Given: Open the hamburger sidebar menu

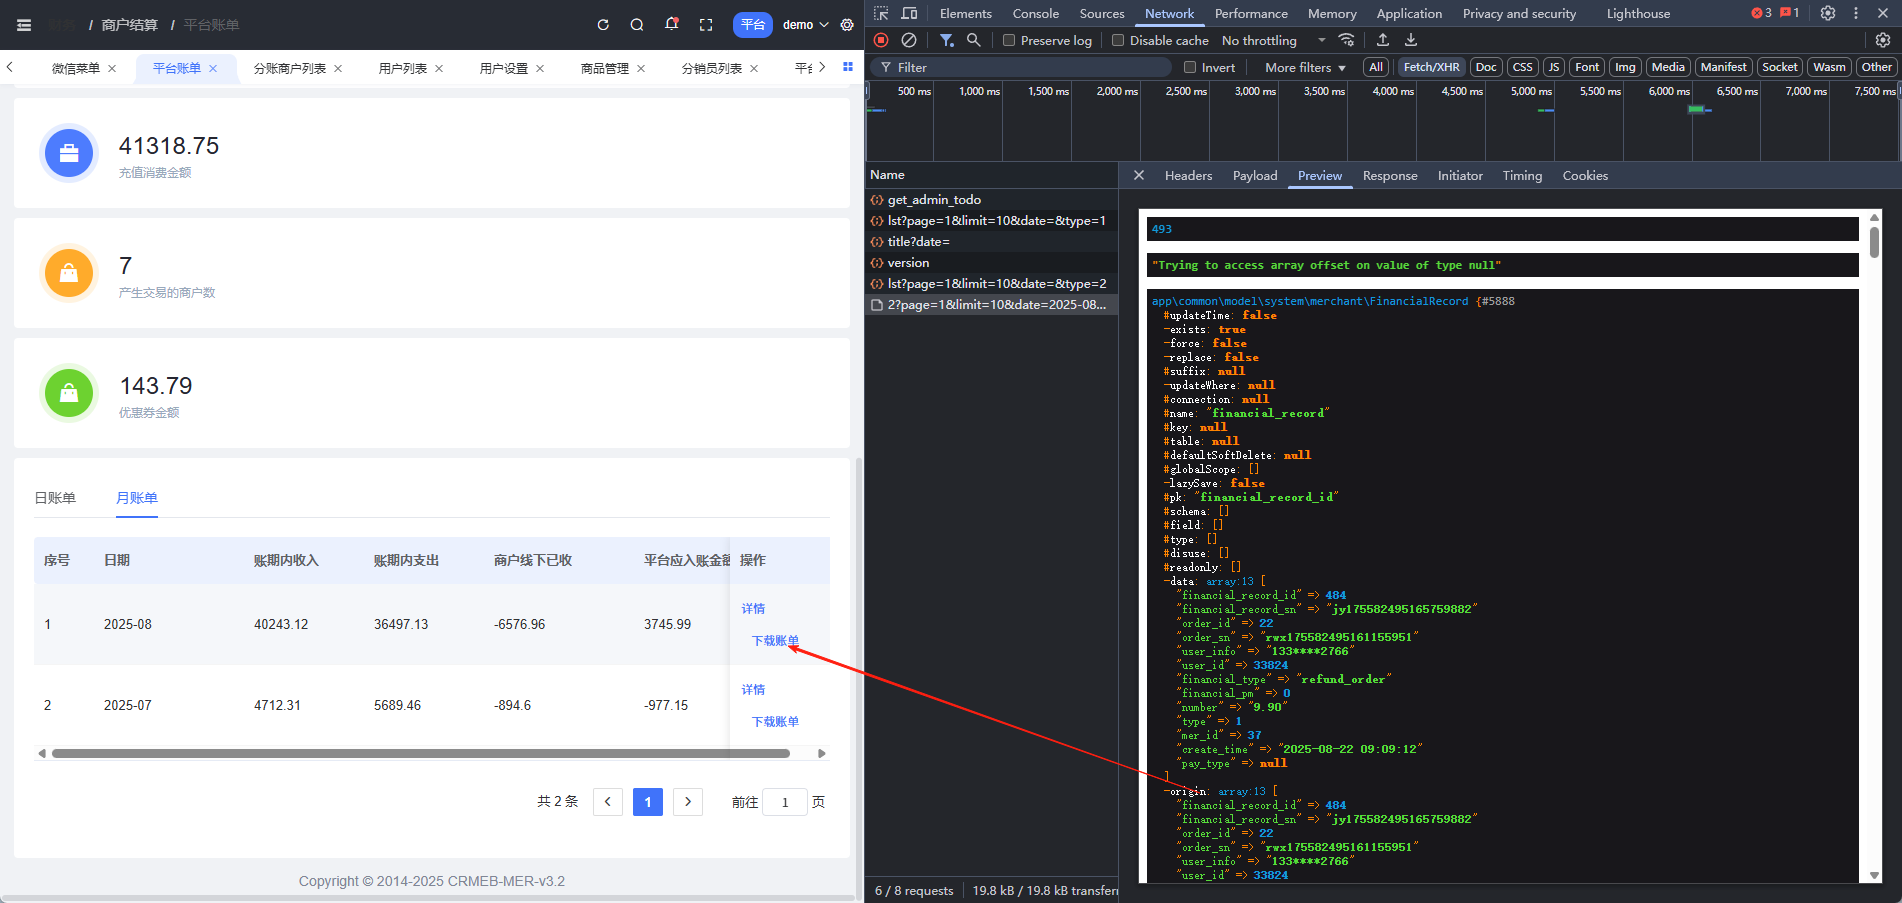Looking at the screenshot, I should [x=24, y=25].
